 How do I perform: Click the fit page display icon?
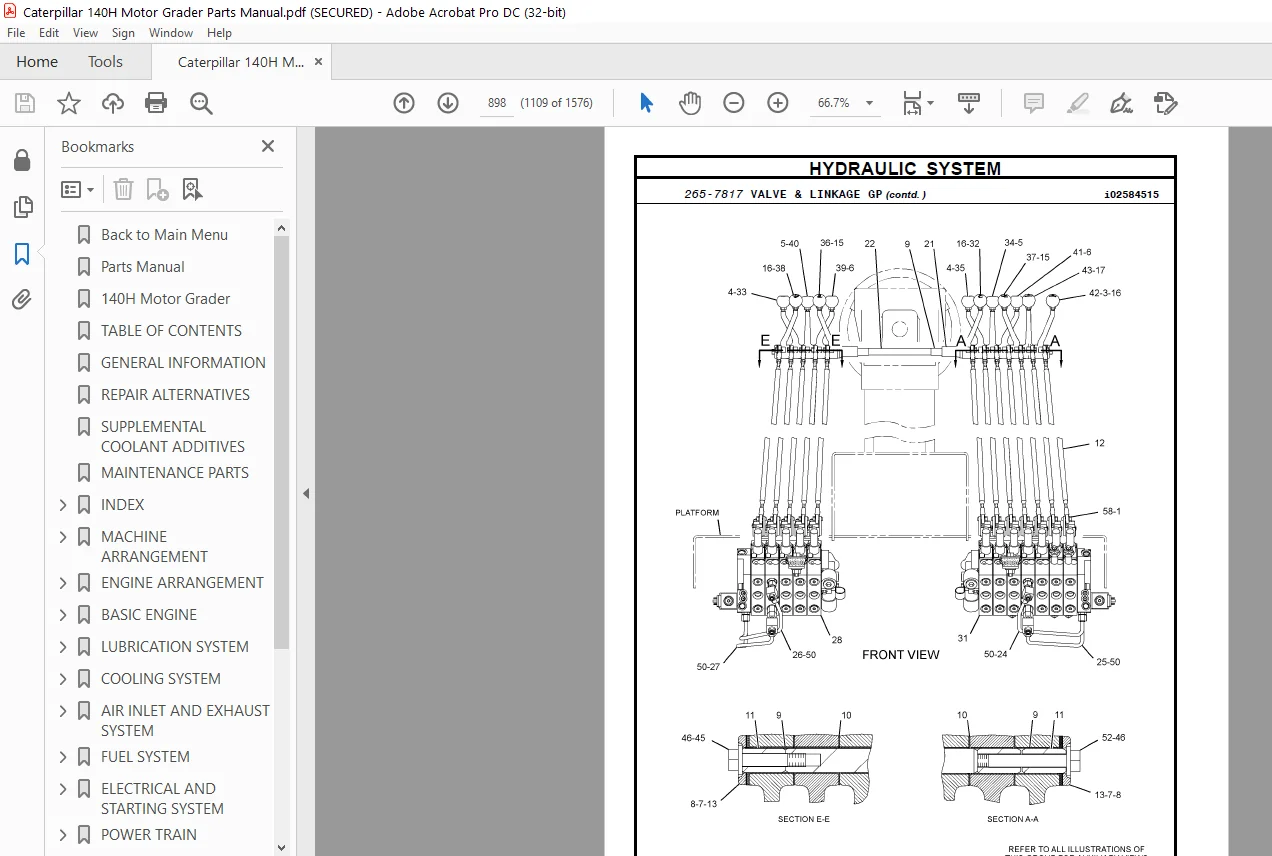click(912, 103)
